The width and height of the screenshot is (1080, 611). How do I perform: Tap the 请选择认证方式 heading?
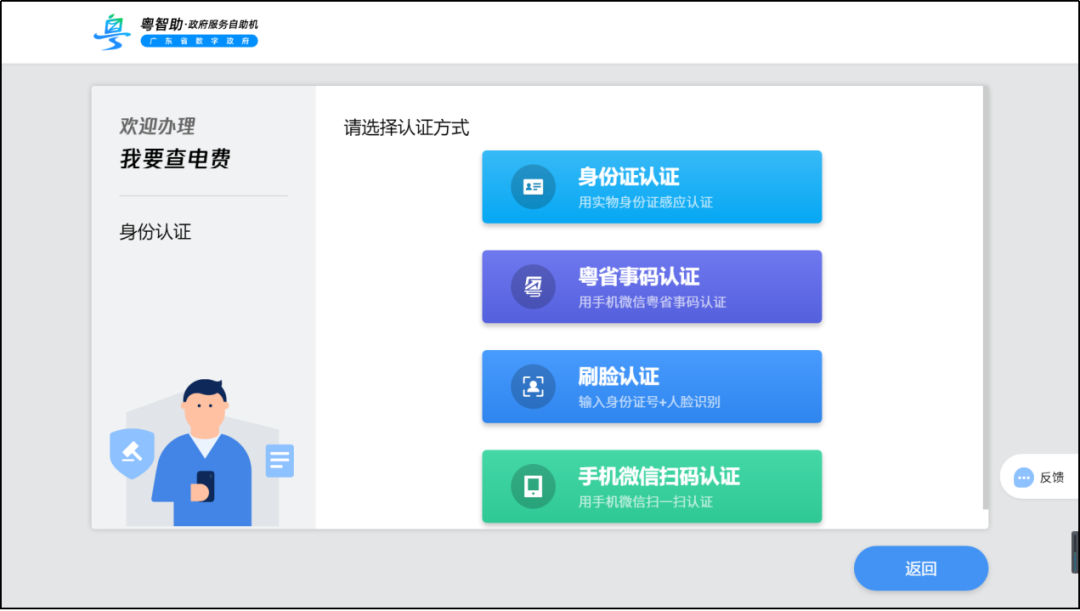(405, 128)
